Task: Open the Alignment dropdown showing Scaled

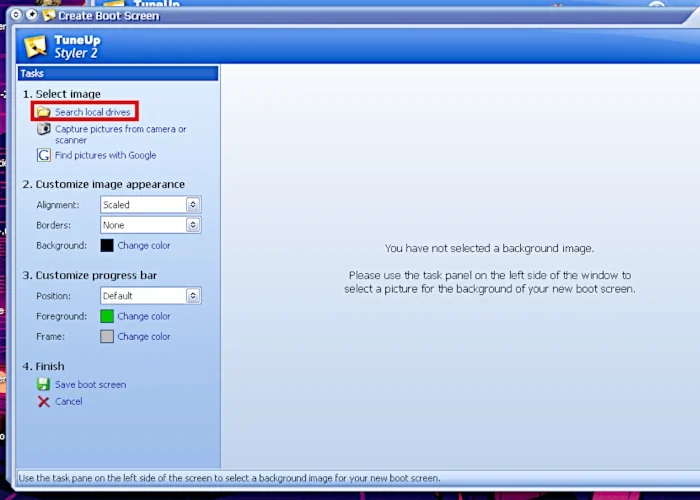Action: pos(150,204)
